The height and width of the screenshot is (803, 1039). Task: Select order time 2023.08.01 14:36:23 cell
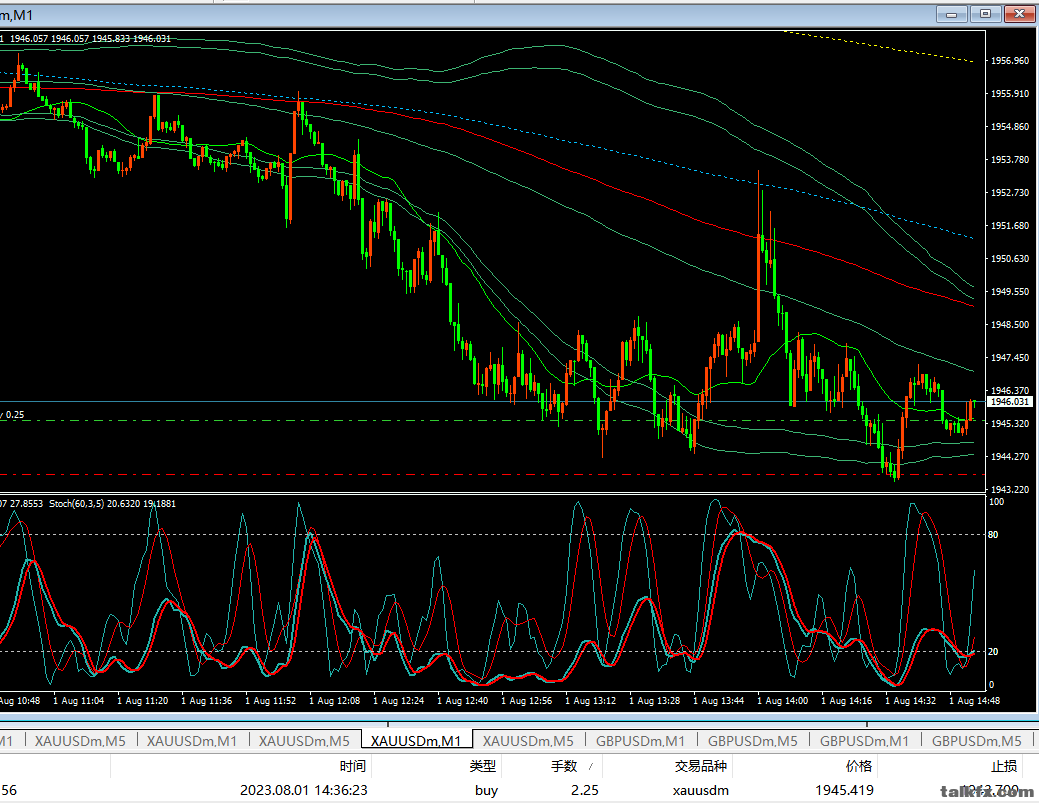coord(303,790)
